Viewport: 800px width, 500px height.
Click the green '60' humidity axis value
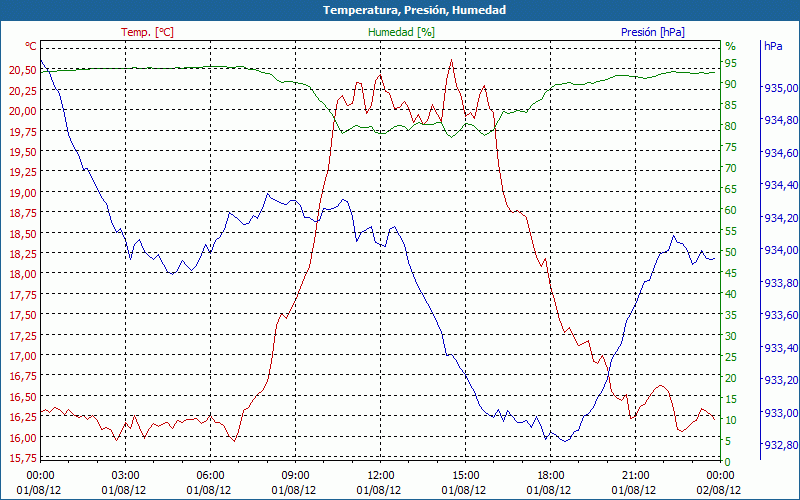(x=731, y=210)
